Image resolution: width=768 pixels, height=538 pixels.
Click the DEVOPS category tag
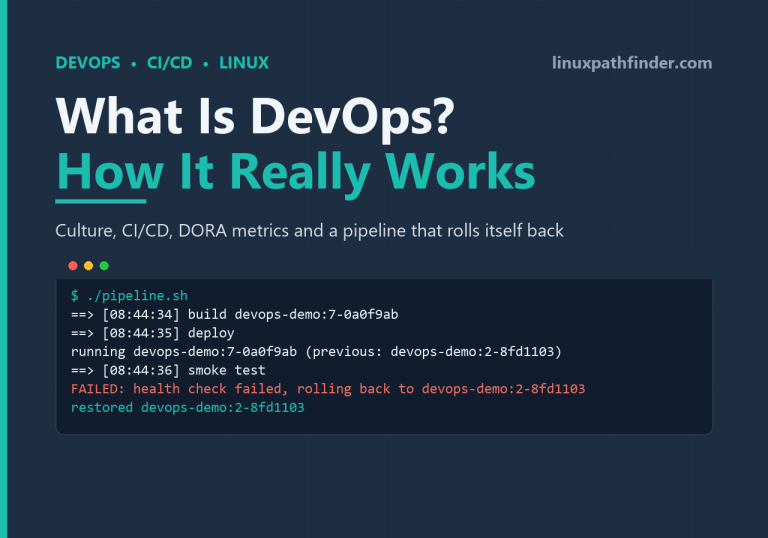coord(88,63)
